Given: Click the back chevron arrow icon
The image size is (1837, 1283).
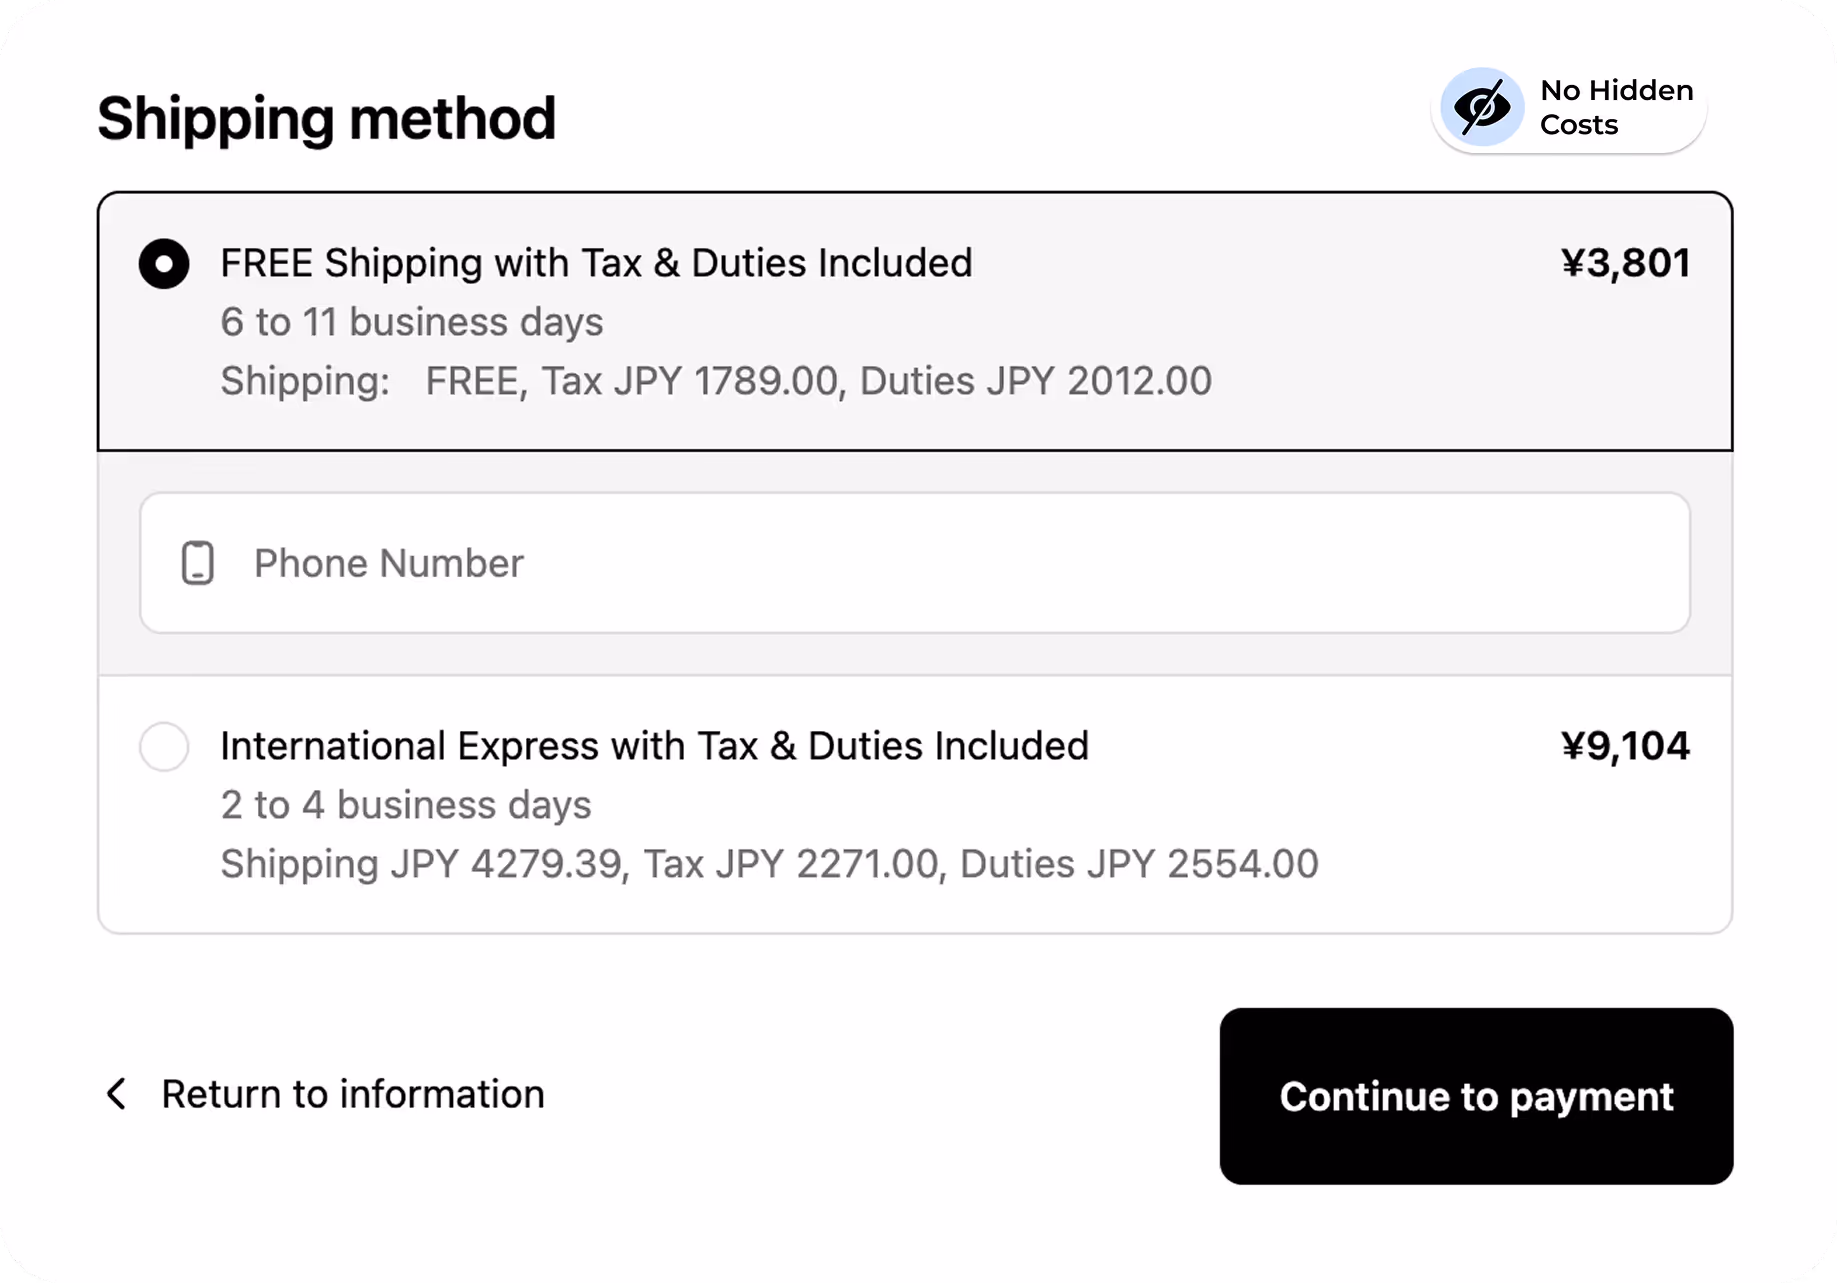Looking at the screenshot, I should [116, 1094].
